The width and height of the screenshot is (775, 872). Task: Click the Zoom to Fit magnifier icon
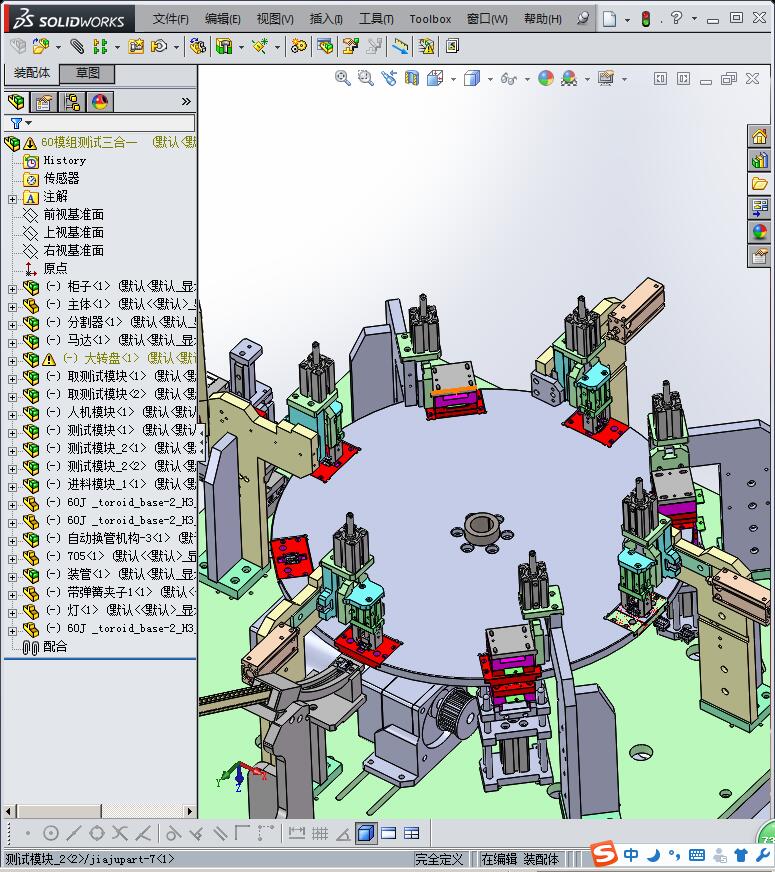[x=342, y=78]
